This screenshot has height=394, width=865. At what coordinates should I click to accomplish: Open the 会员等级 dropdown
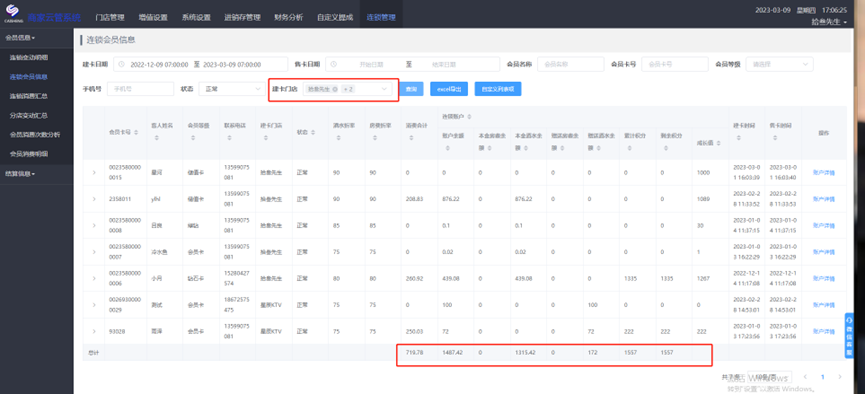[779, 64]
